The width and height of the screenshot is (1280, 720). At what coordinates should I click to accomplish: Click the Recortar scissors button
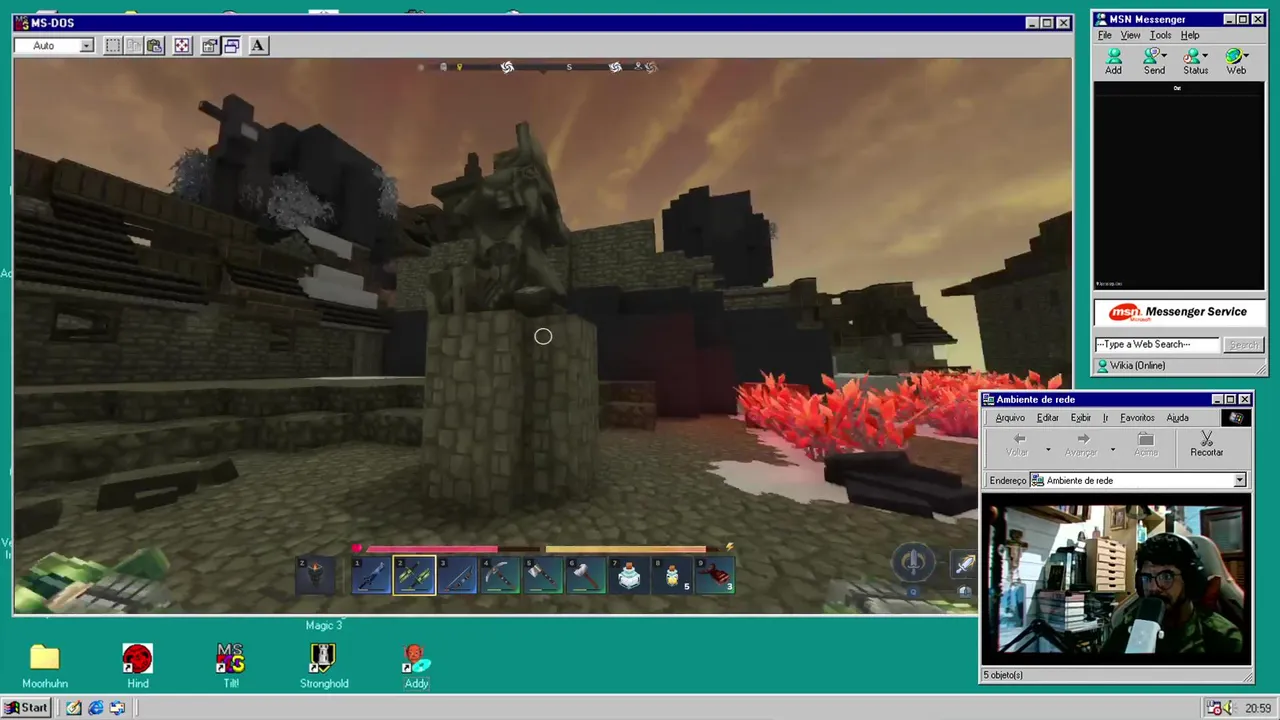tap(1206, 445)
